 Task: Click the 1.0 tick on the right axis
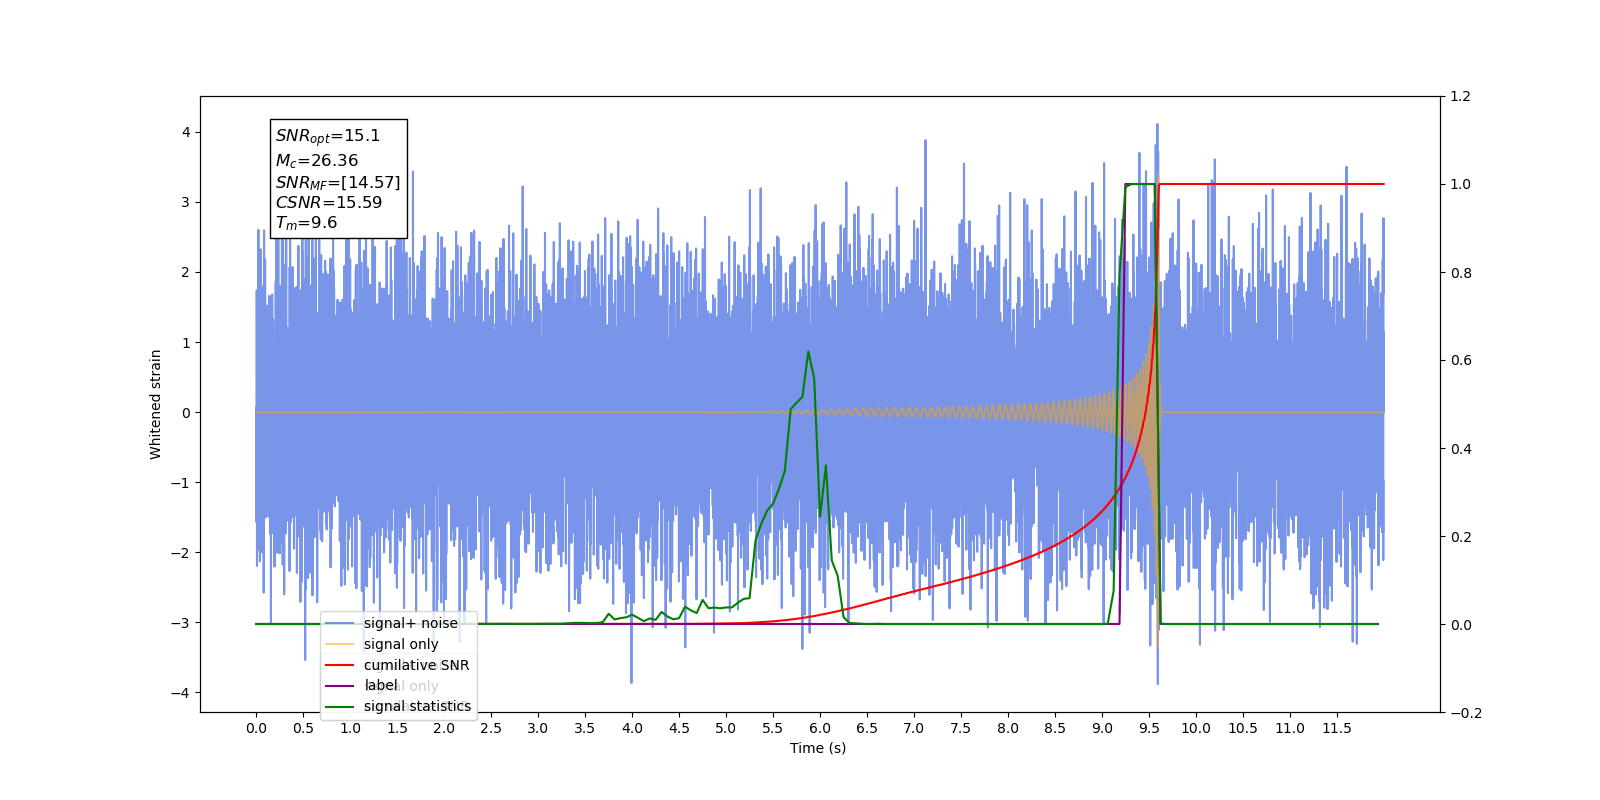point(1460,184)
